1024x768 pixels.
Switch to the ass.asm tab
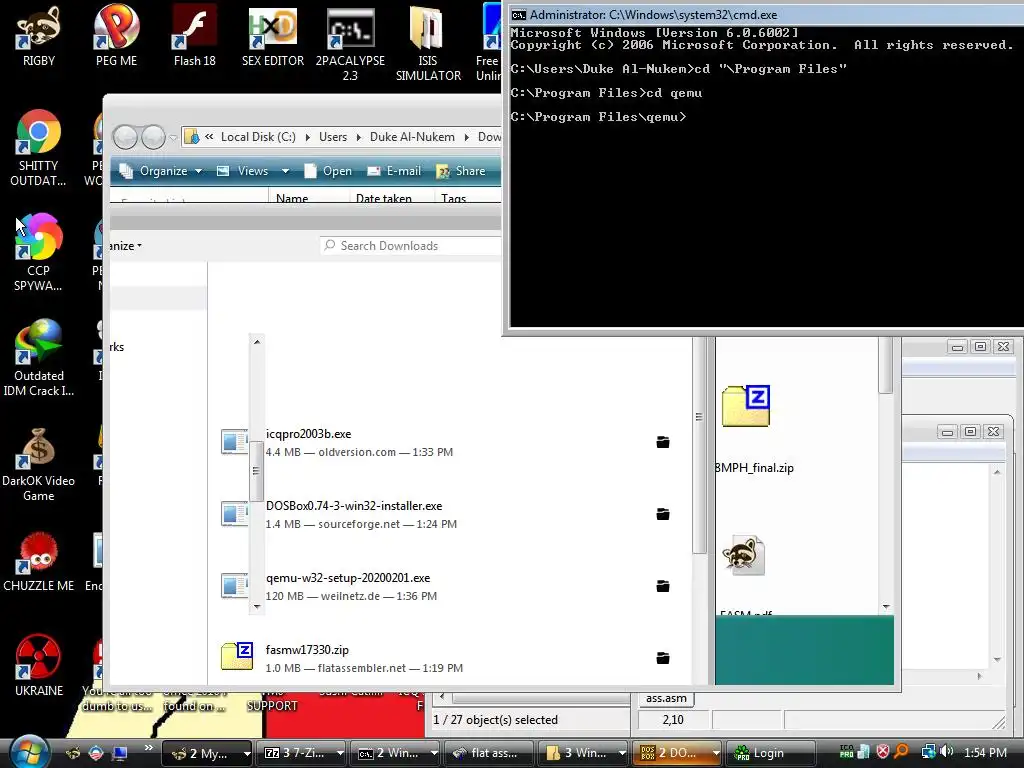click(x=666, y=698)
